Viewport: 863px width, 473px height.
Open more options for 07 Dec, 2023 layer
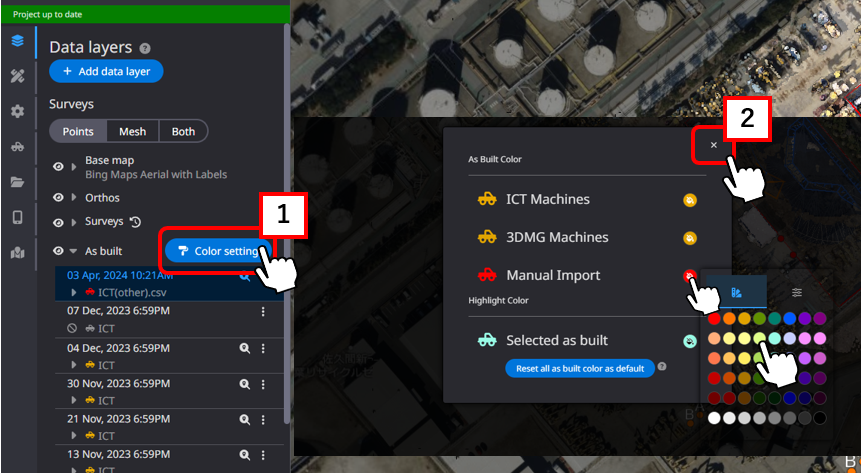coord(263,312)
